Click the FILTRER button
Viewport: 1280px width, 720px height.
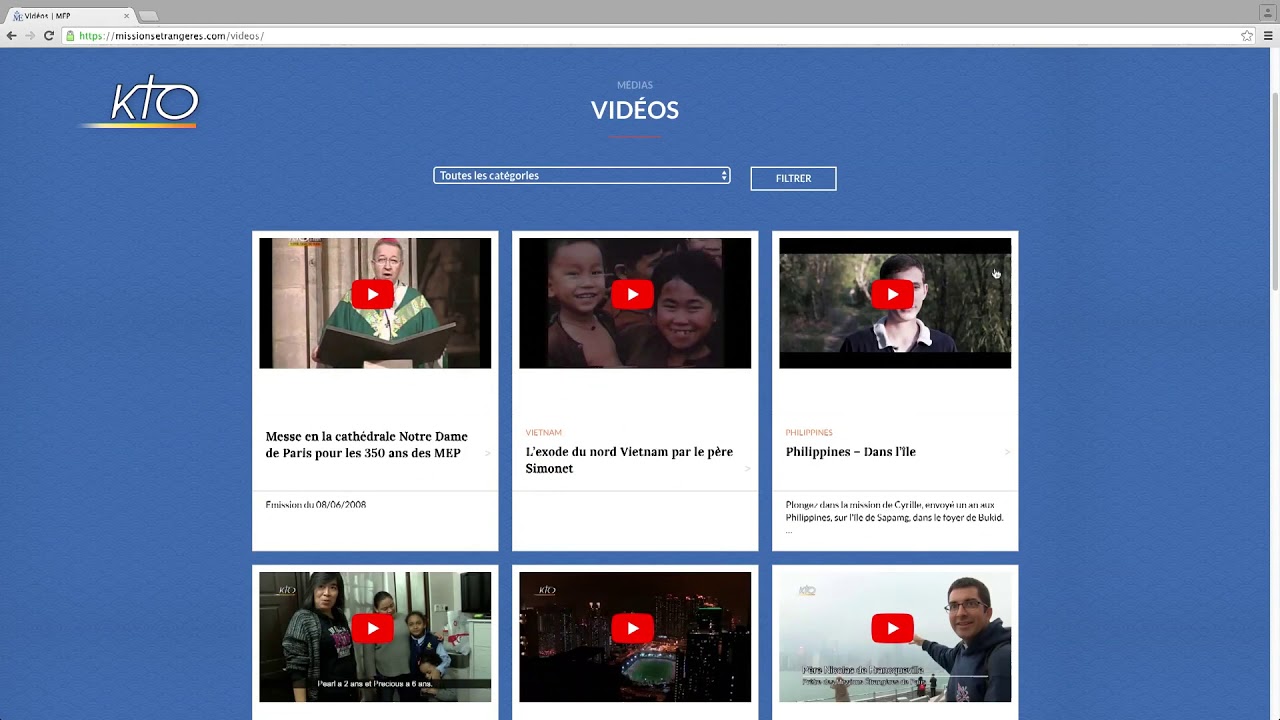793,178
